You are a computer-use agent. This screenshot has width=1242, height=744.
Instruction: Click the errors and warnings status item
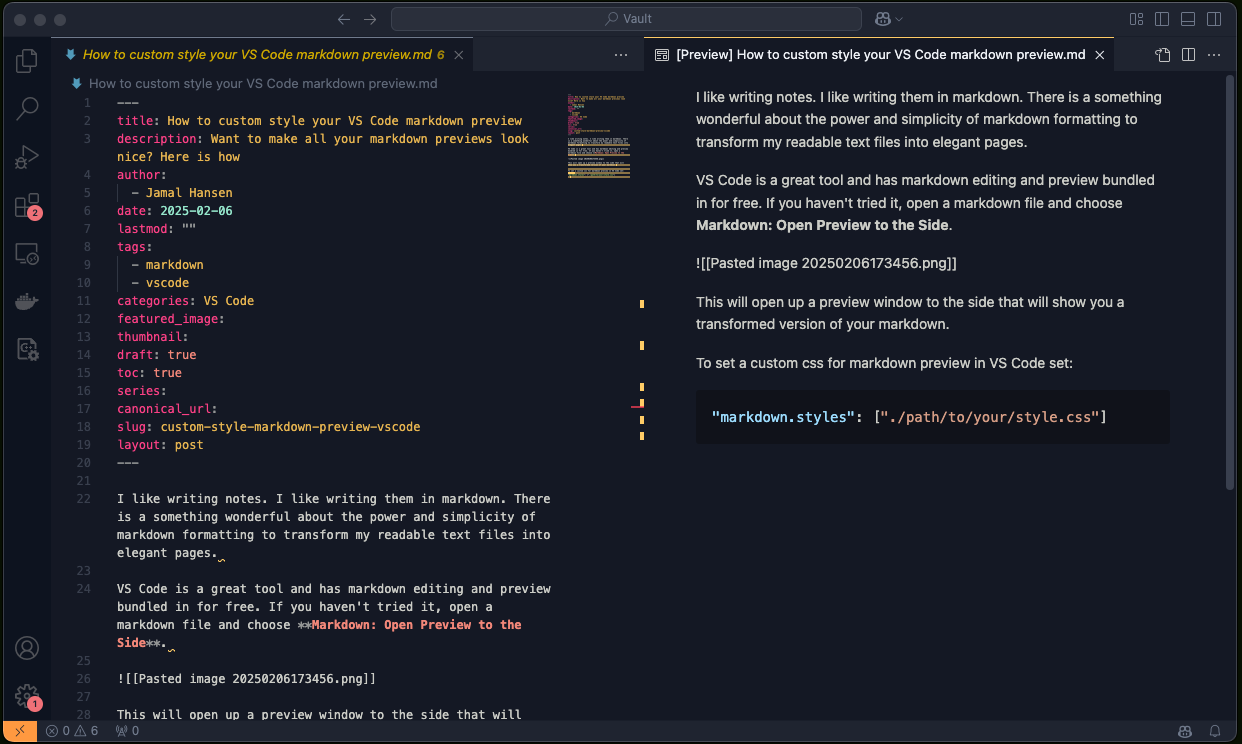pos(72,731)
